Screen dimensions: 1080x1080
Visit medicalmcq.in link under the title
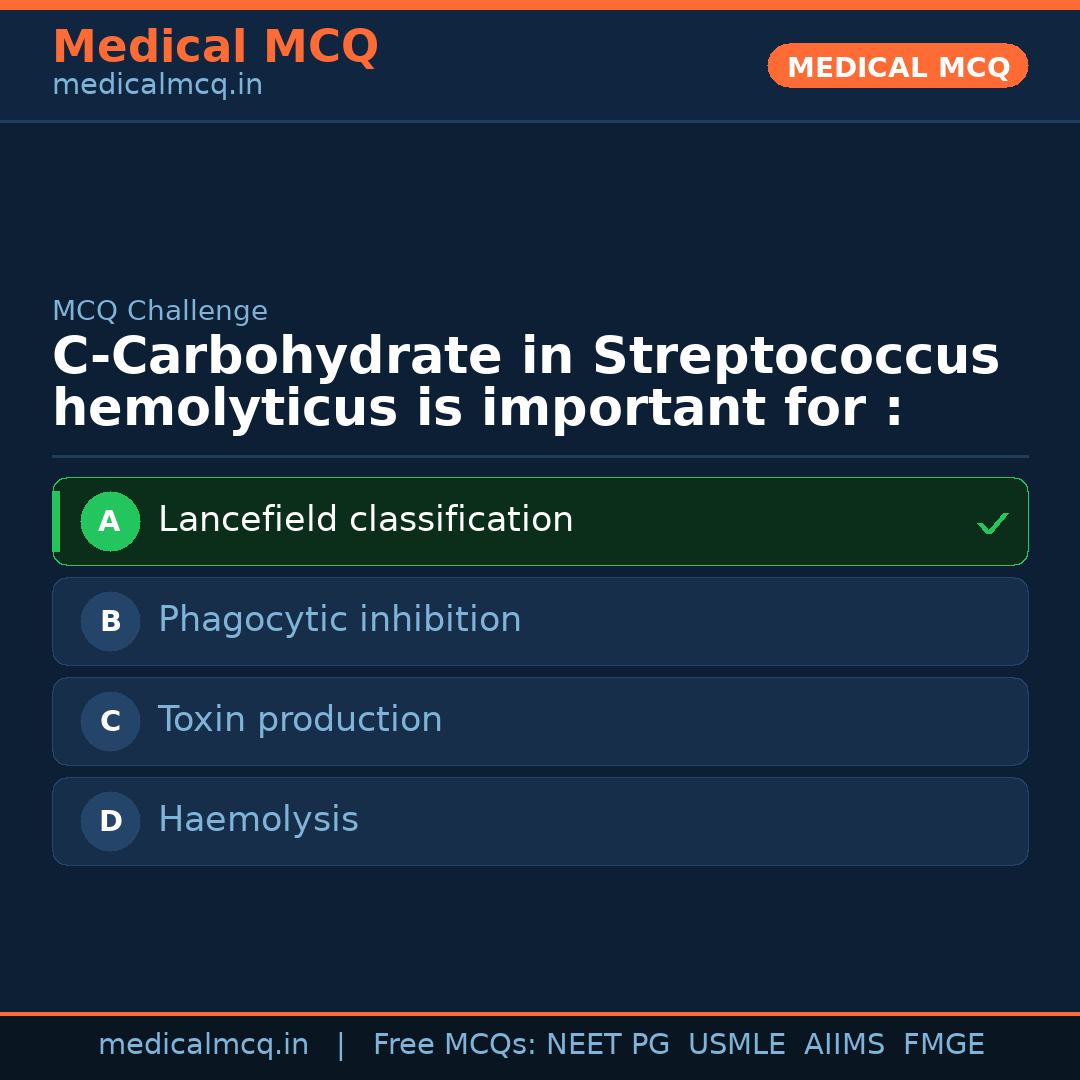[157, 86]
